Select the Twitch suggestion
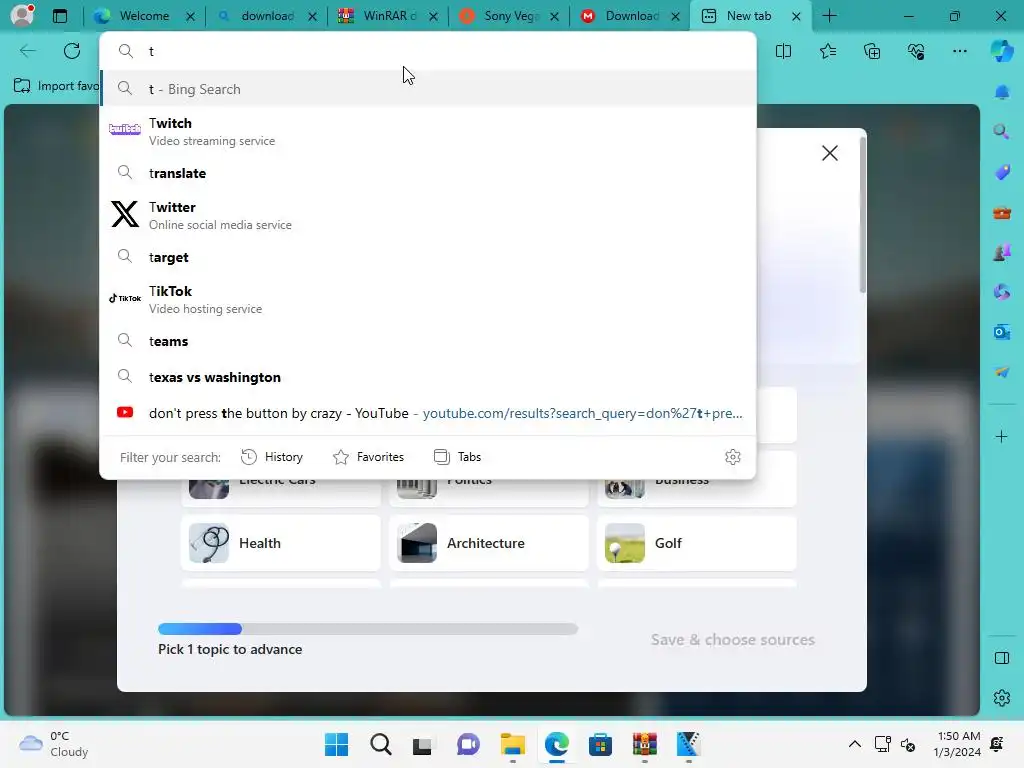Image resolution: width=1024 pixels, height=768 pixels. [428, 131]
